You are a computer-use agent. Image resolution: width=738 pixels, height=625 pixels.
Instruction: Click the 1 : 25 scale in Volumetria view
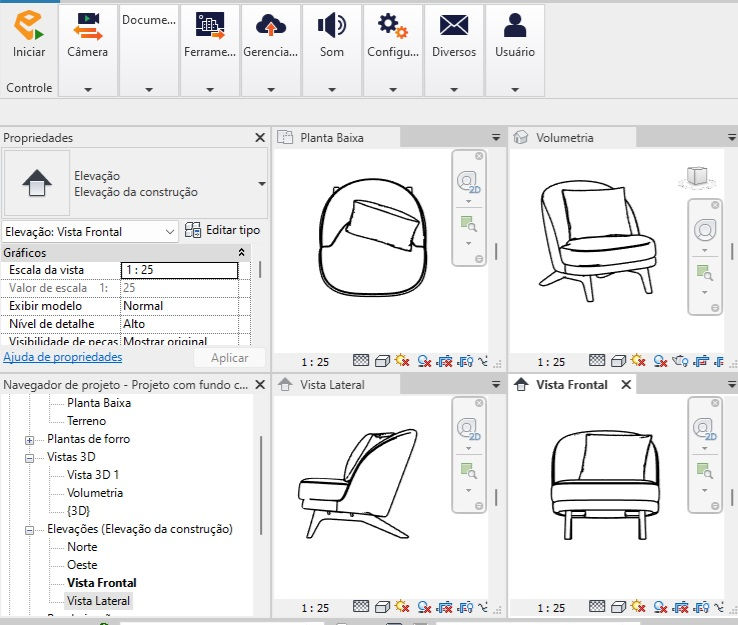[551, 361]
